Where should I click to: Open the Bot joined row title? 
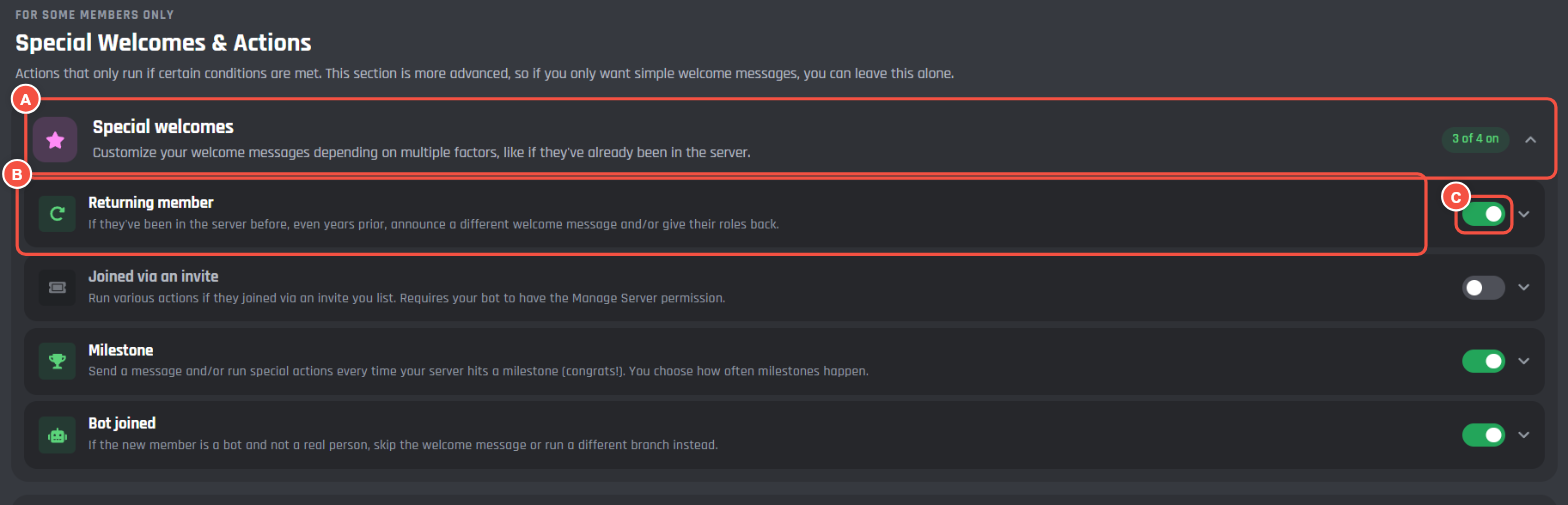pos(121,424)
